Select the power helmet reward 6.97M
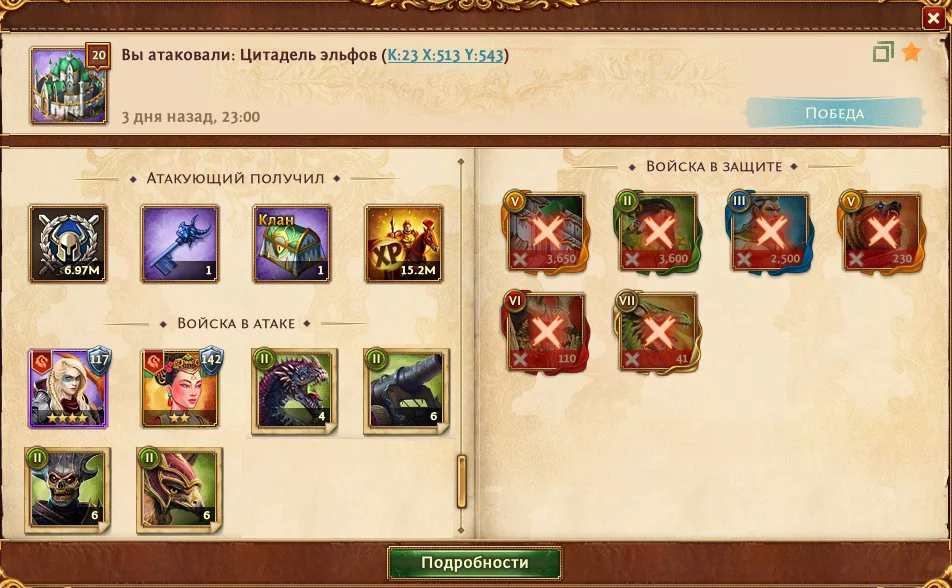This screenshot has height=588, width=952. [68, 244]
